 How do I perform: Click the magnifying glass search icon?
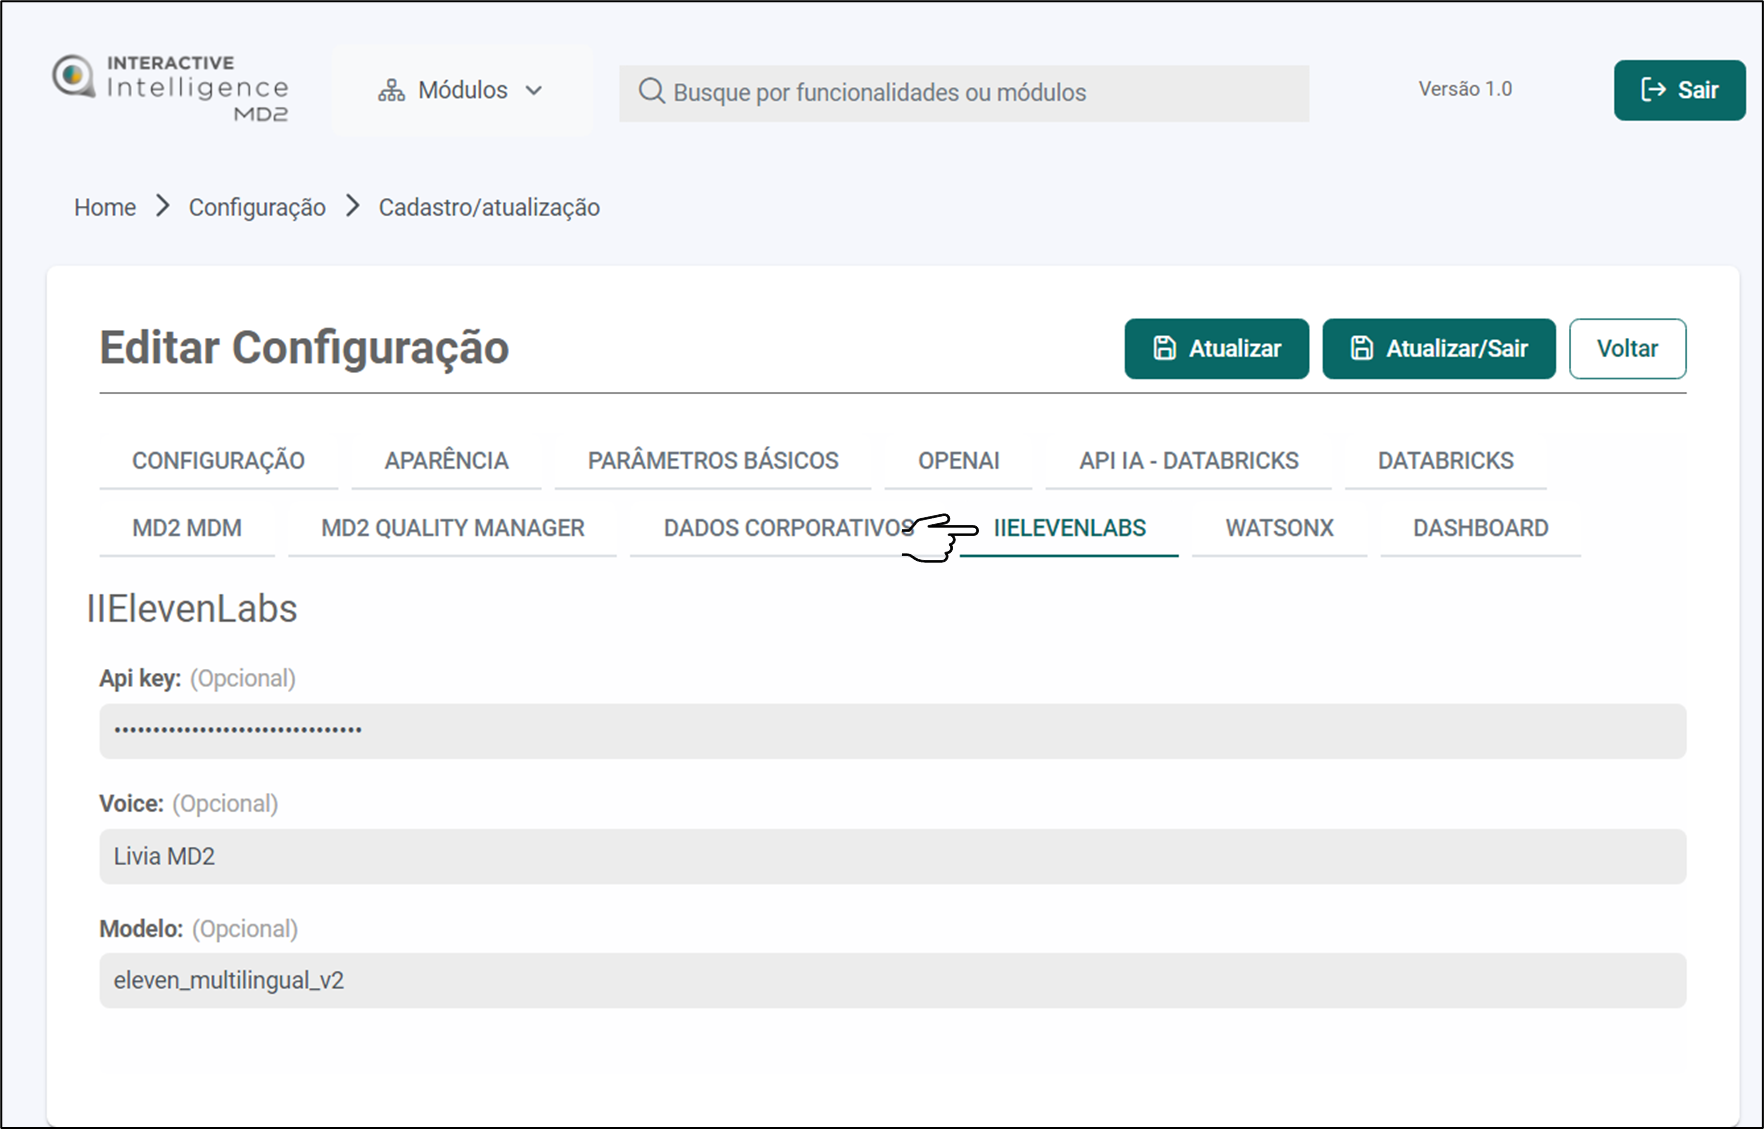651,92
